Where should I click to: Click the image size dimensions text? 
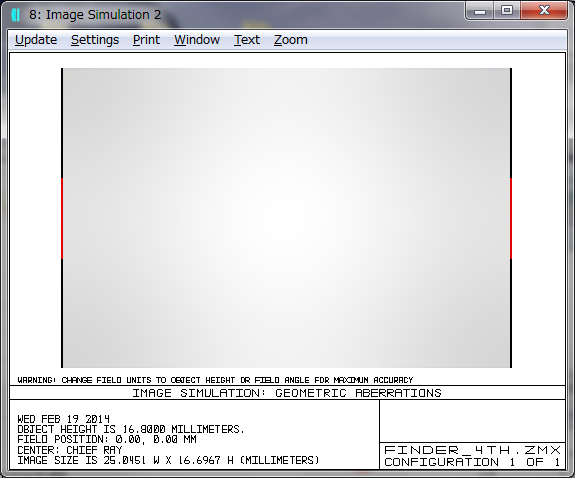[168, 460]
